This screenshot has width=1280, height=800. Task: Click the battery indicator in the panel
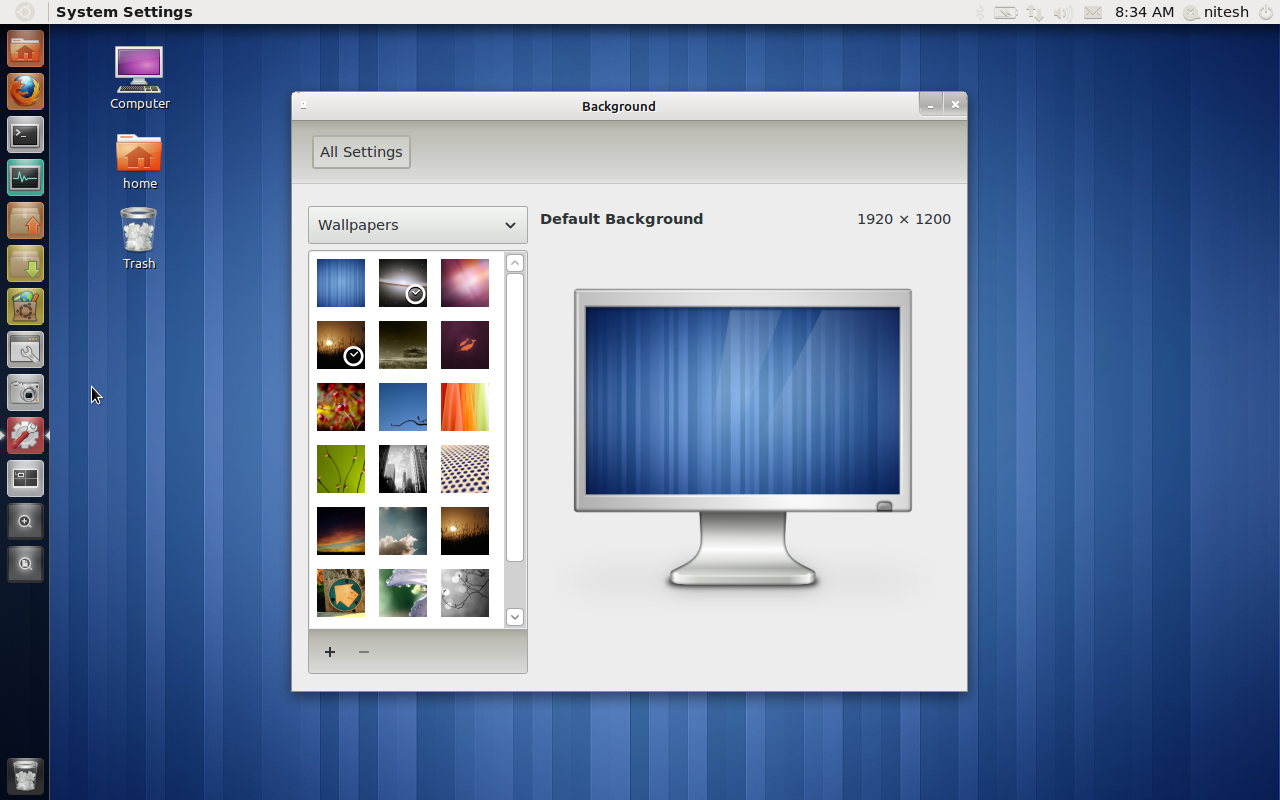[x=1006, y=12]
